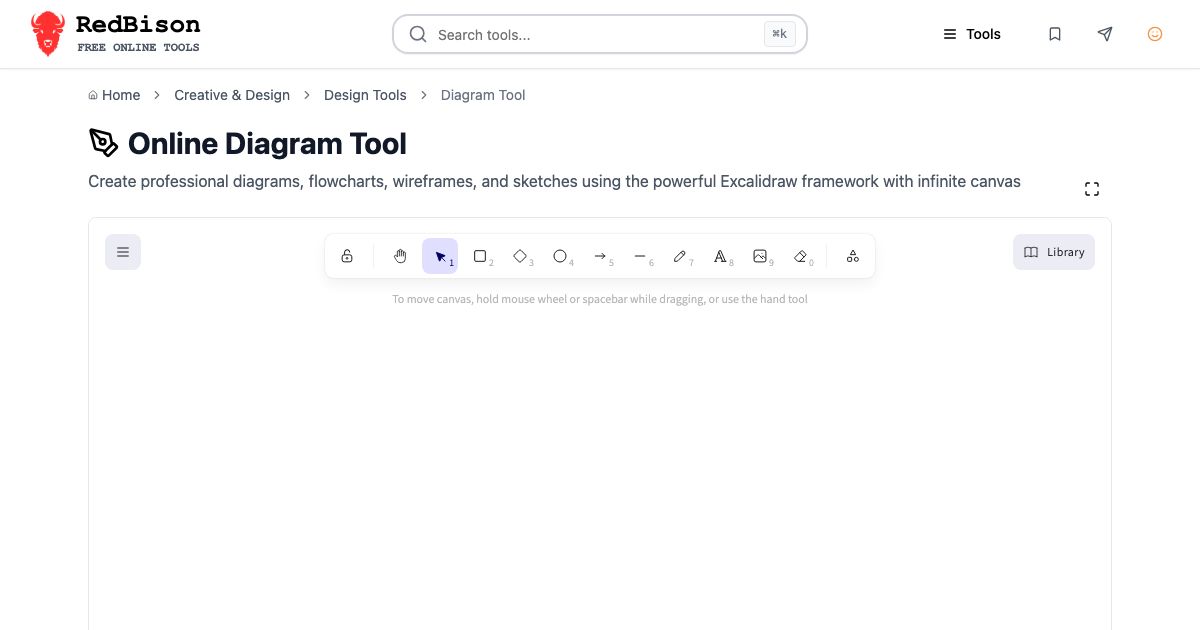Click the move canvas hint text

click(600, 299)
